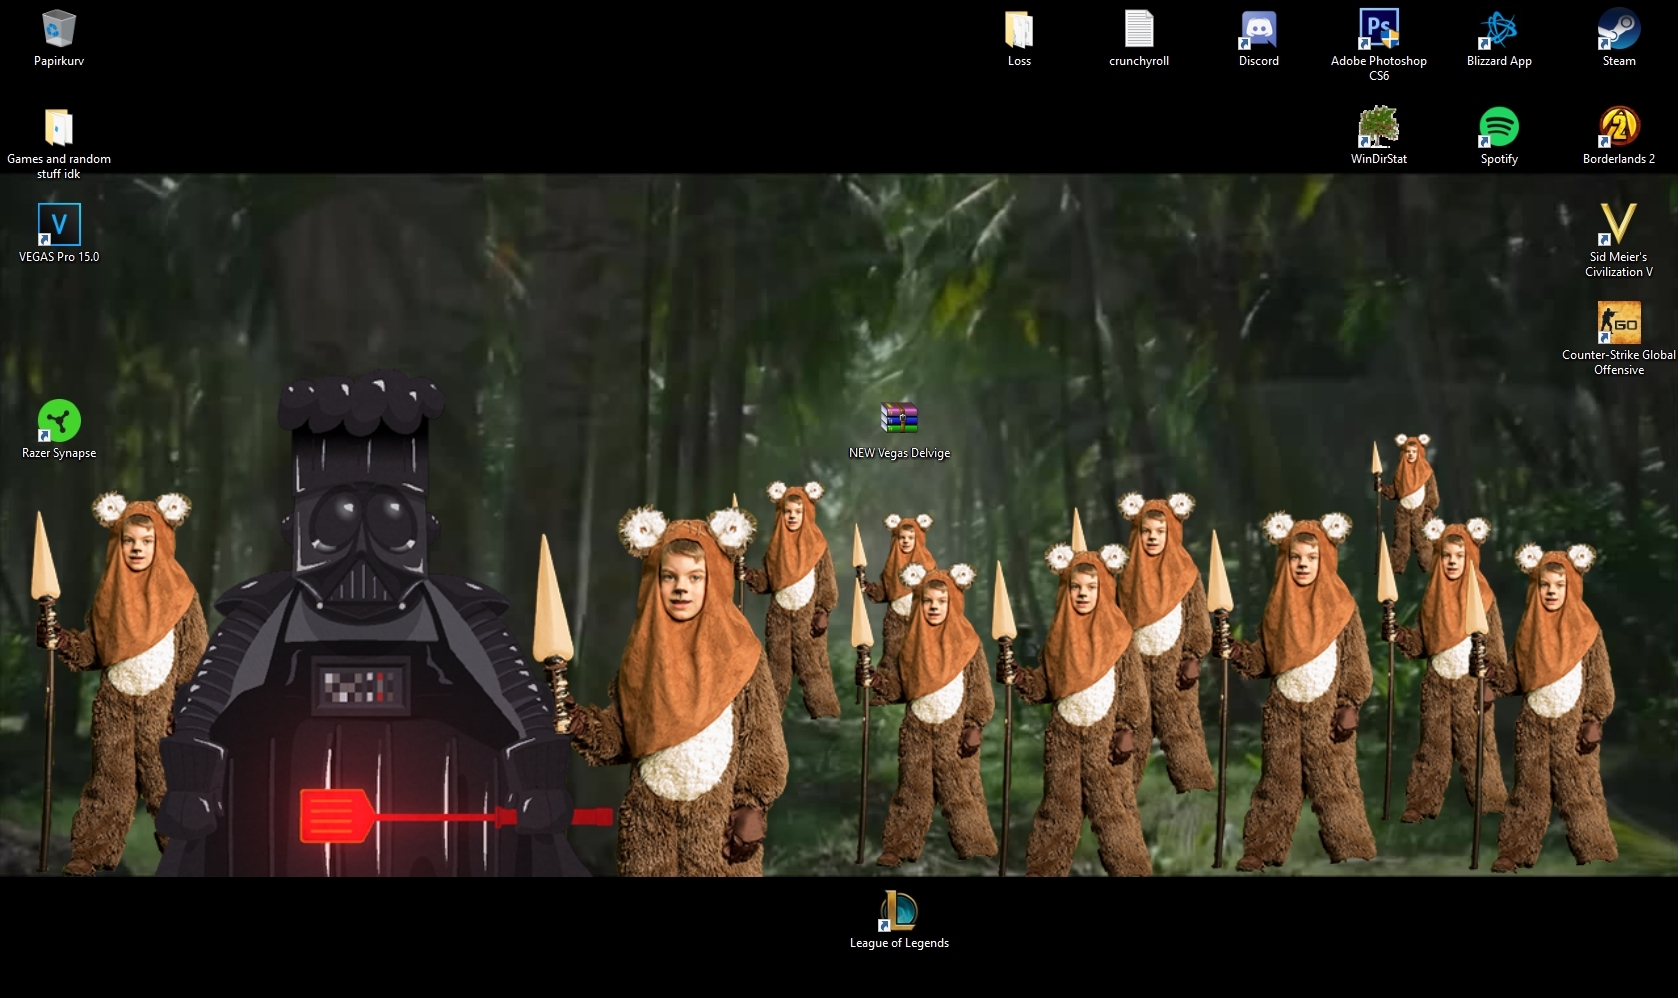
Task: Select the Borderlands 2 game icon
Action: click(x=1619, y=127)
